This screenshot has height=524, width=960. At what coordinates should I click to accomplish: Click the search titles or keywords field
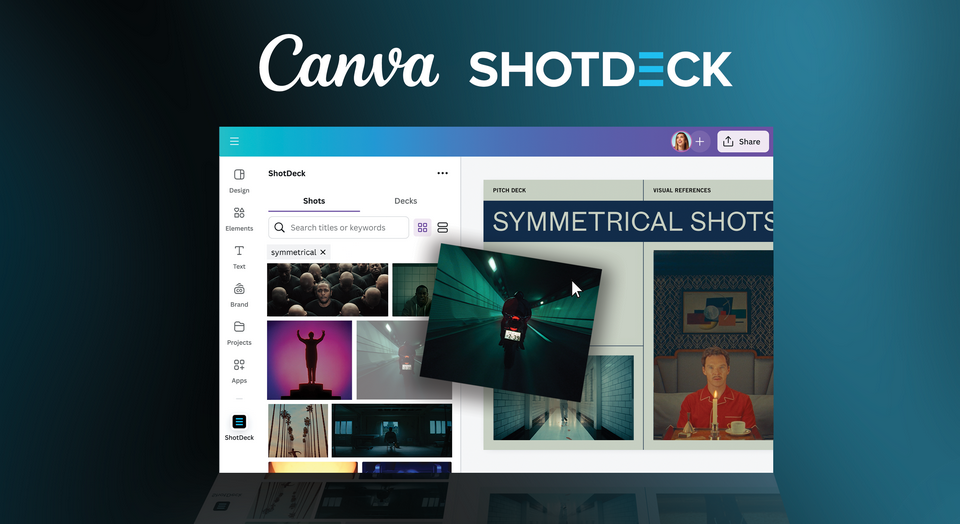(x=339, y=228)
